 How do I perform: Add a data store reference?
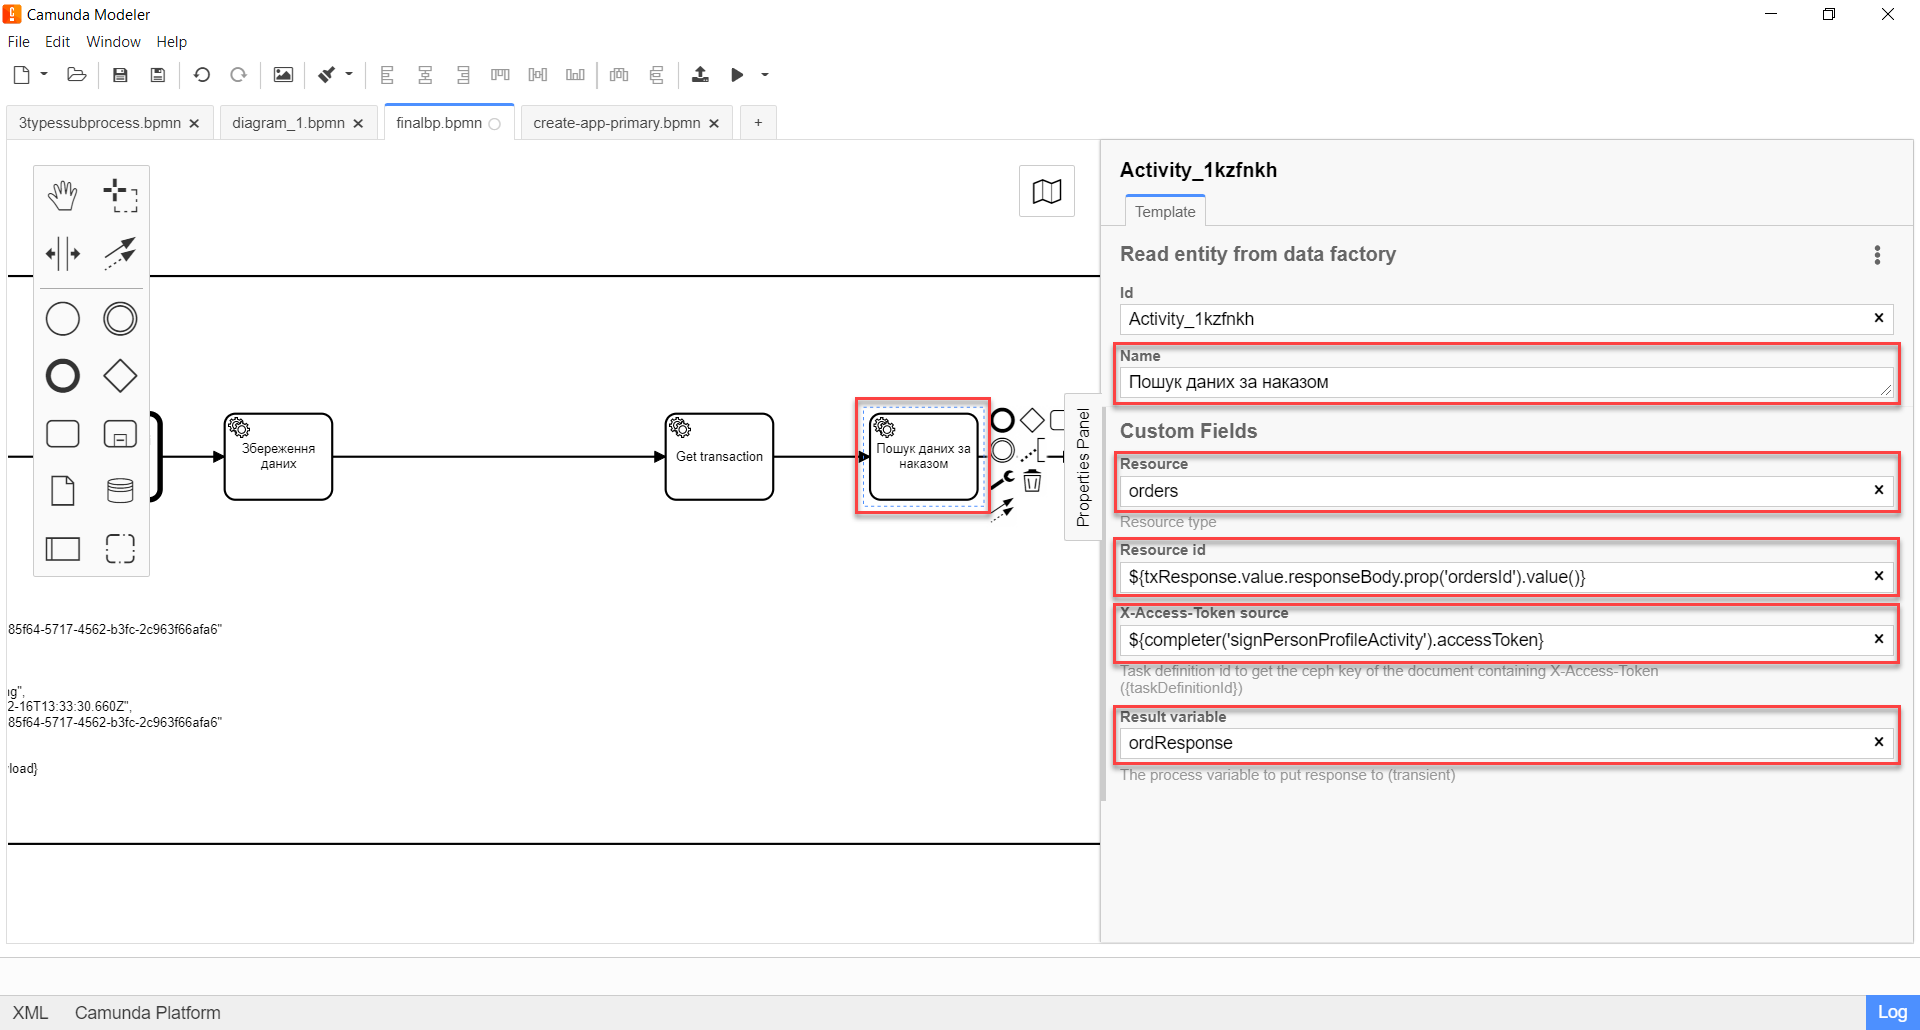pos(120,490)
